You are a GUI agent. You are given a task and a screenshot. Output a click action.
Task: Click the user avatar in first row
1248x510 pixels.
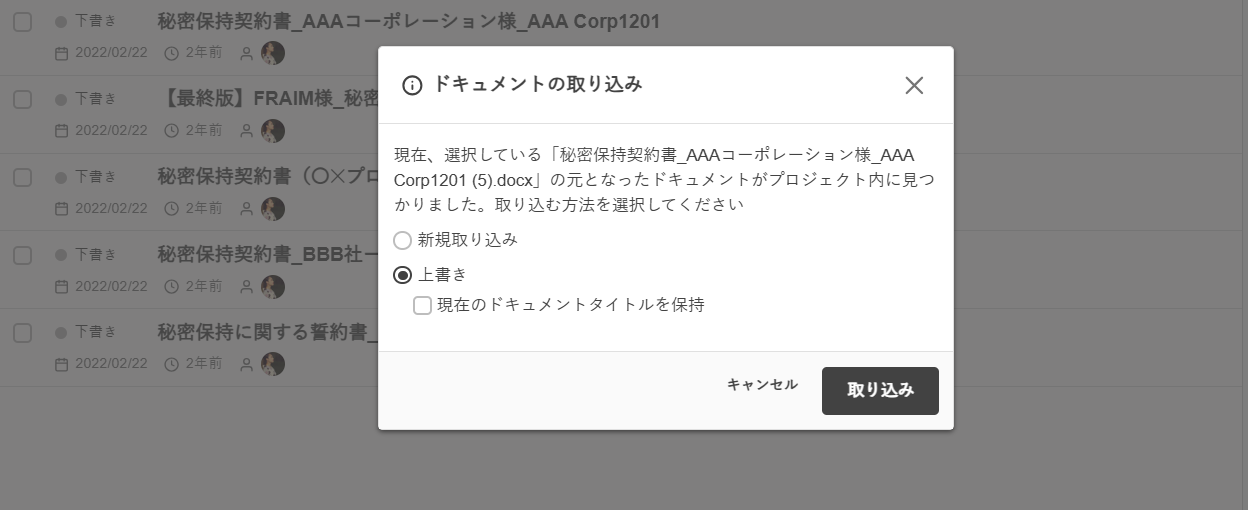coord(273,53)
